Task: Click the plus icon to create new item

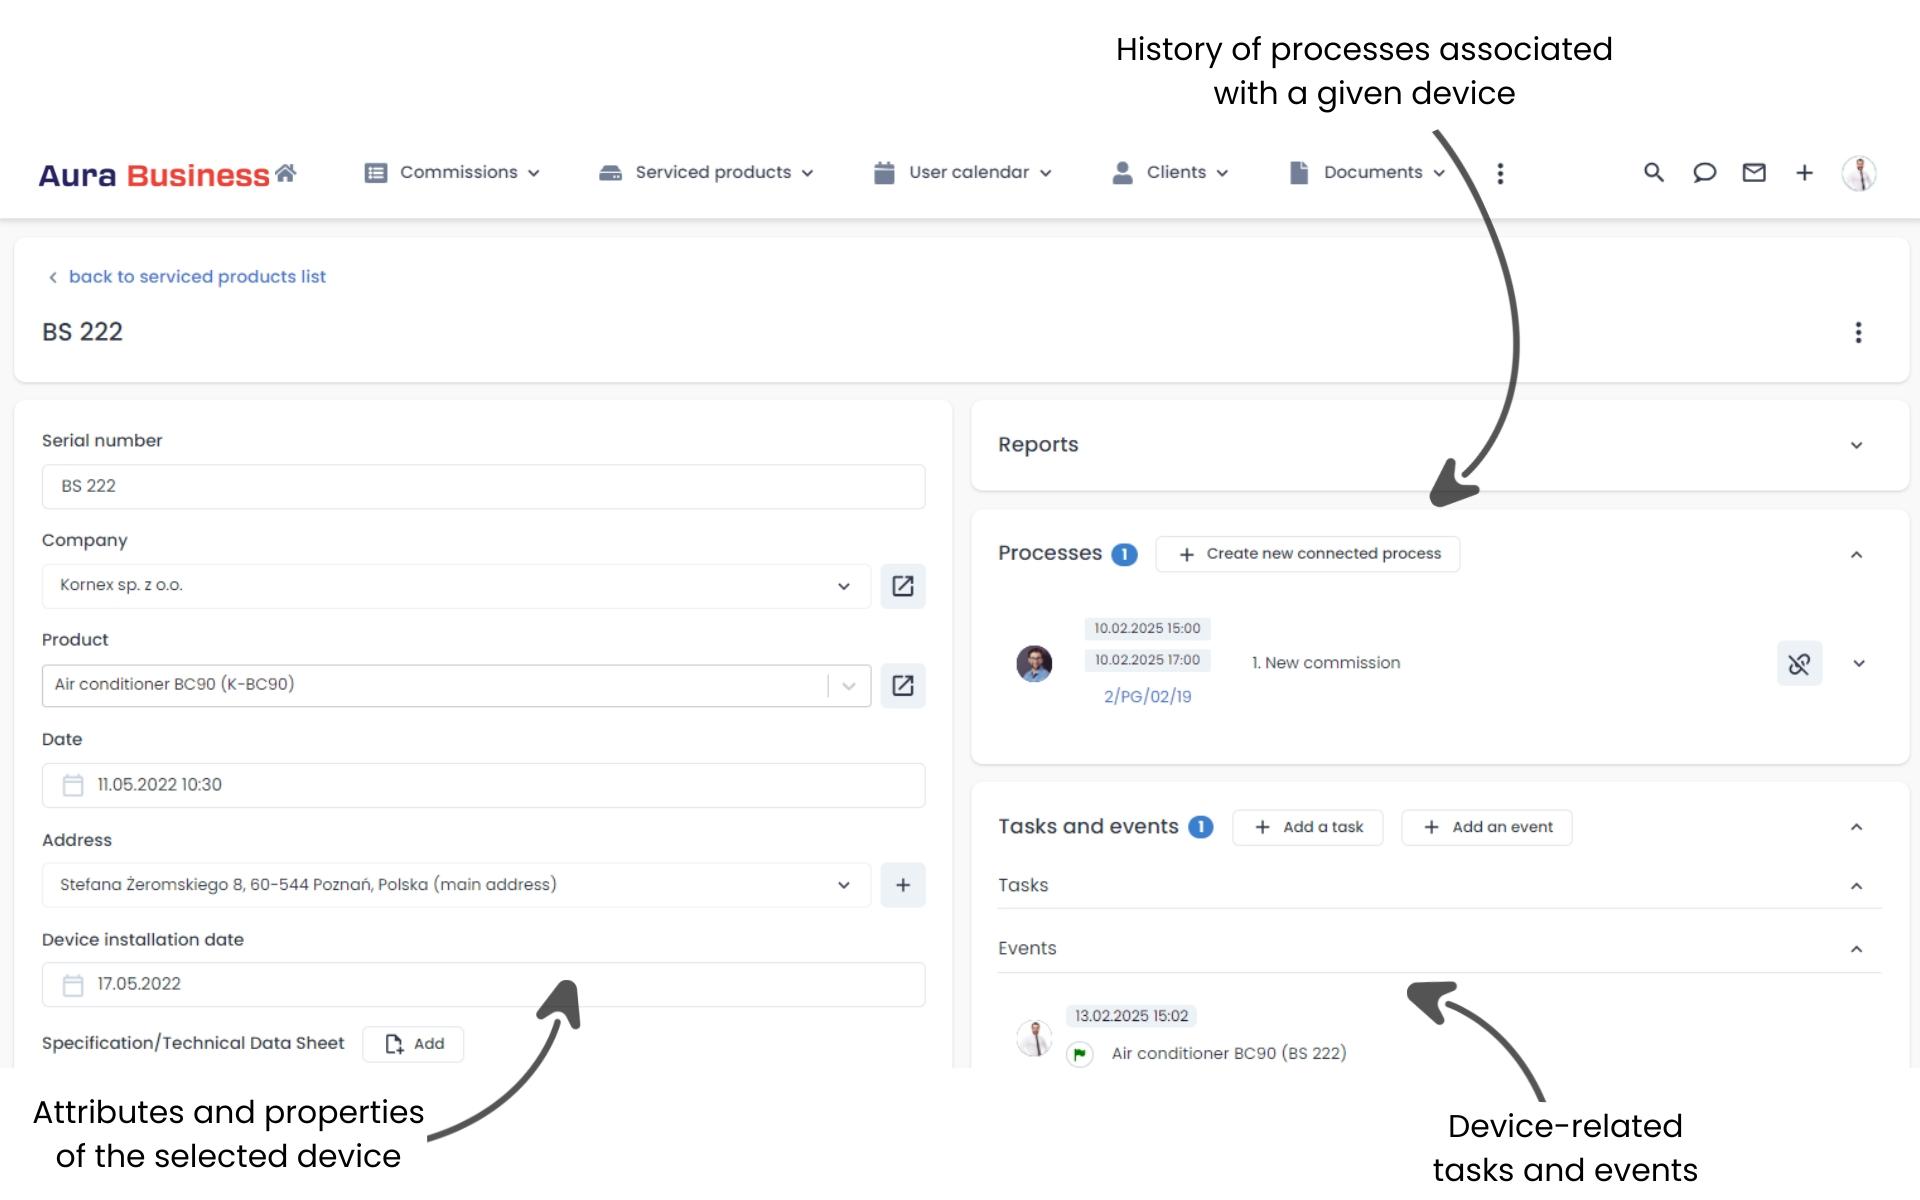Action: [x=1805, y=172]
